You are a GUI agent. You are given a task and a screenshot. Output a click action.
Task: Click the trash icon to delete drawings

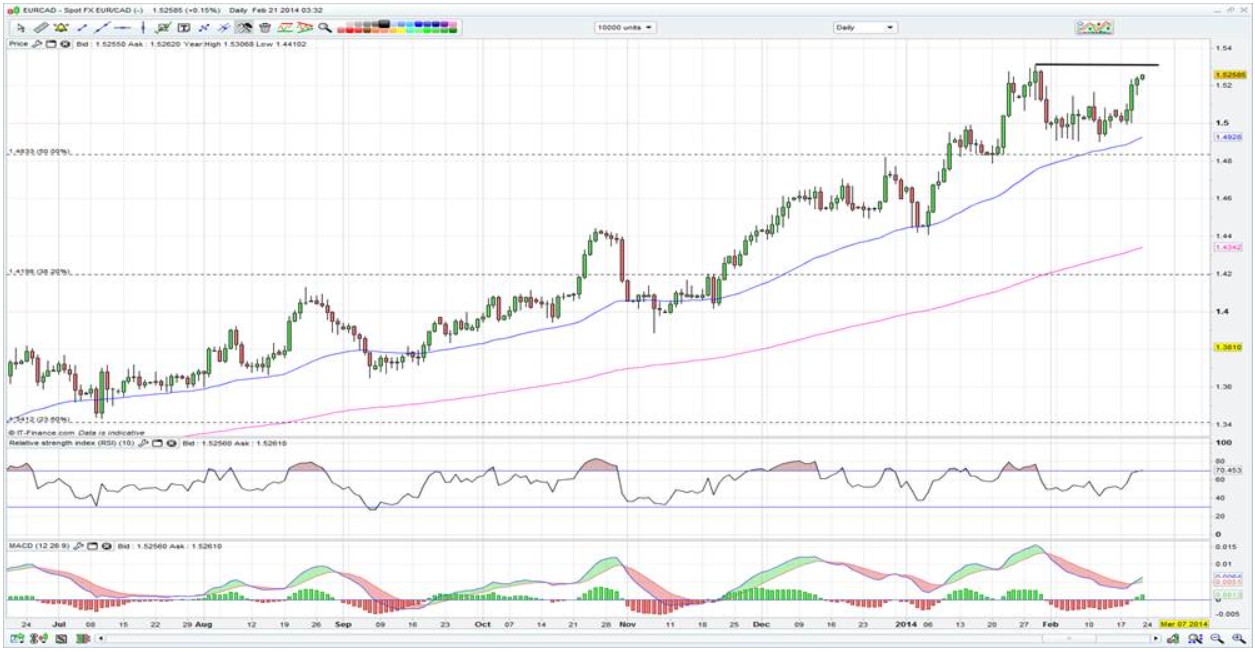(265, 28)
